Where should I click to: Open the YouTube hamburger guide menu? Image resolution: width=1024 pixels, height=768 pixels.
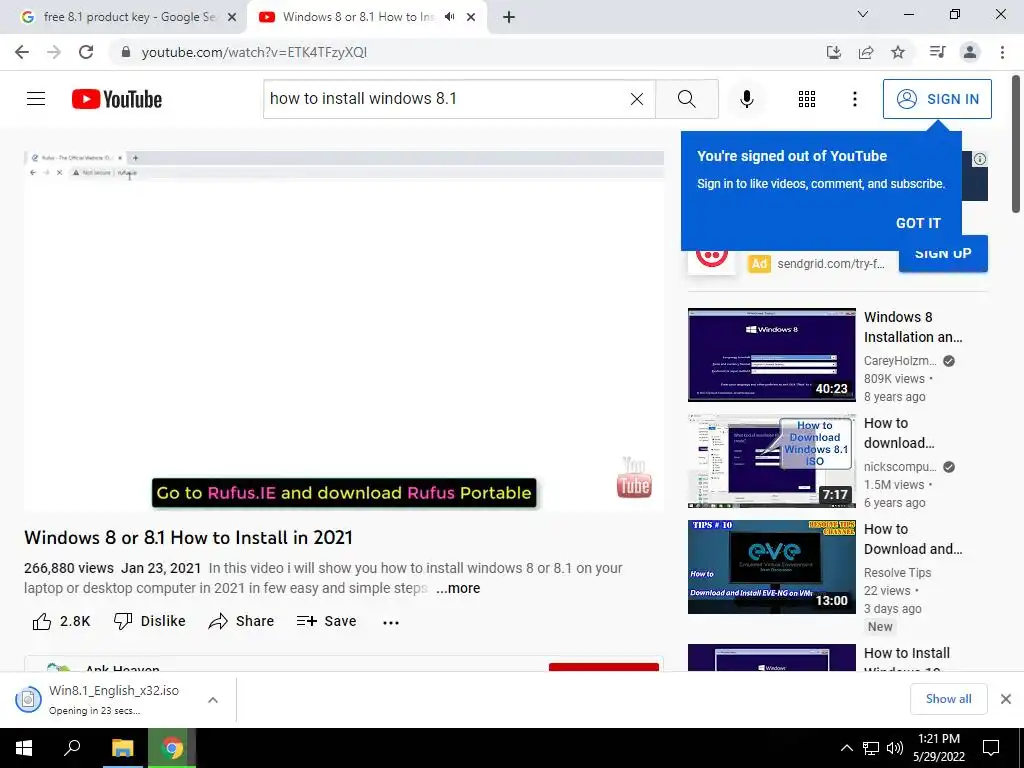pyautogui.click(x=36, y=99)
